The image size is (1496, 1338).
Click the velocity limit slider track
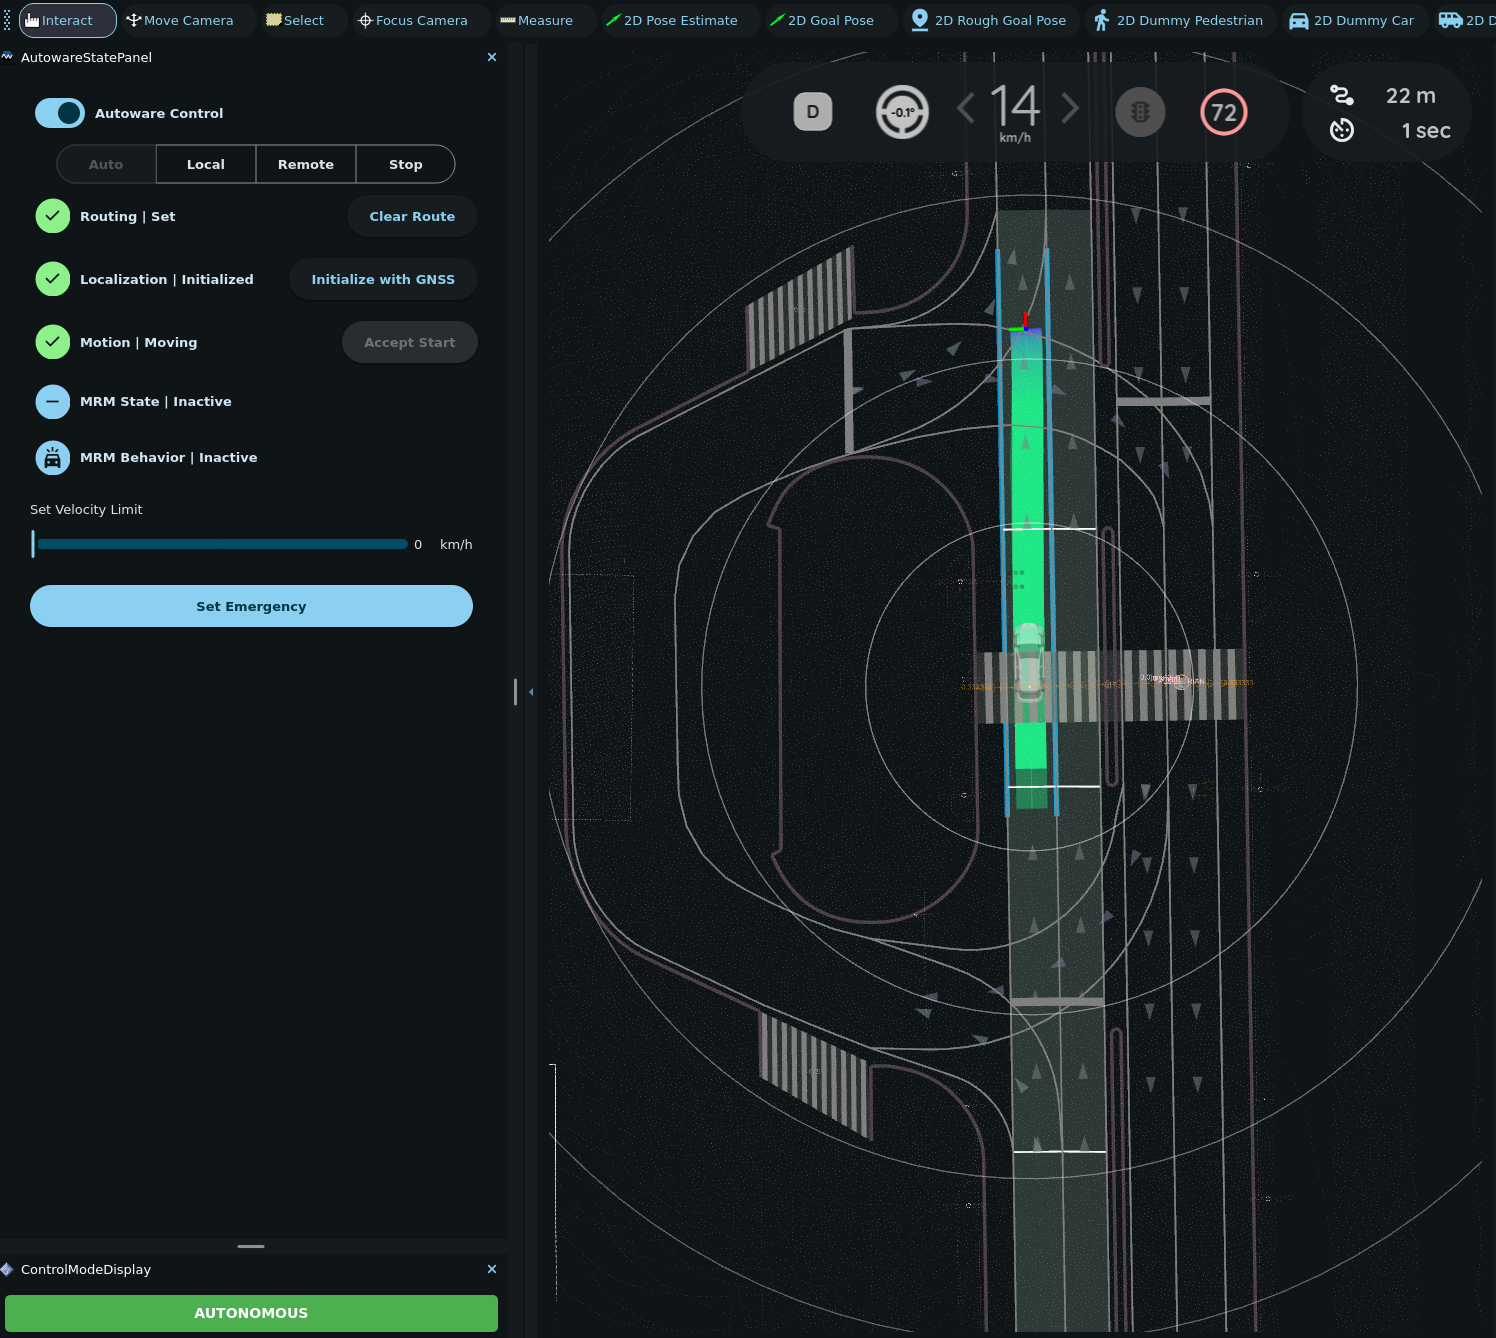(220, 544)
